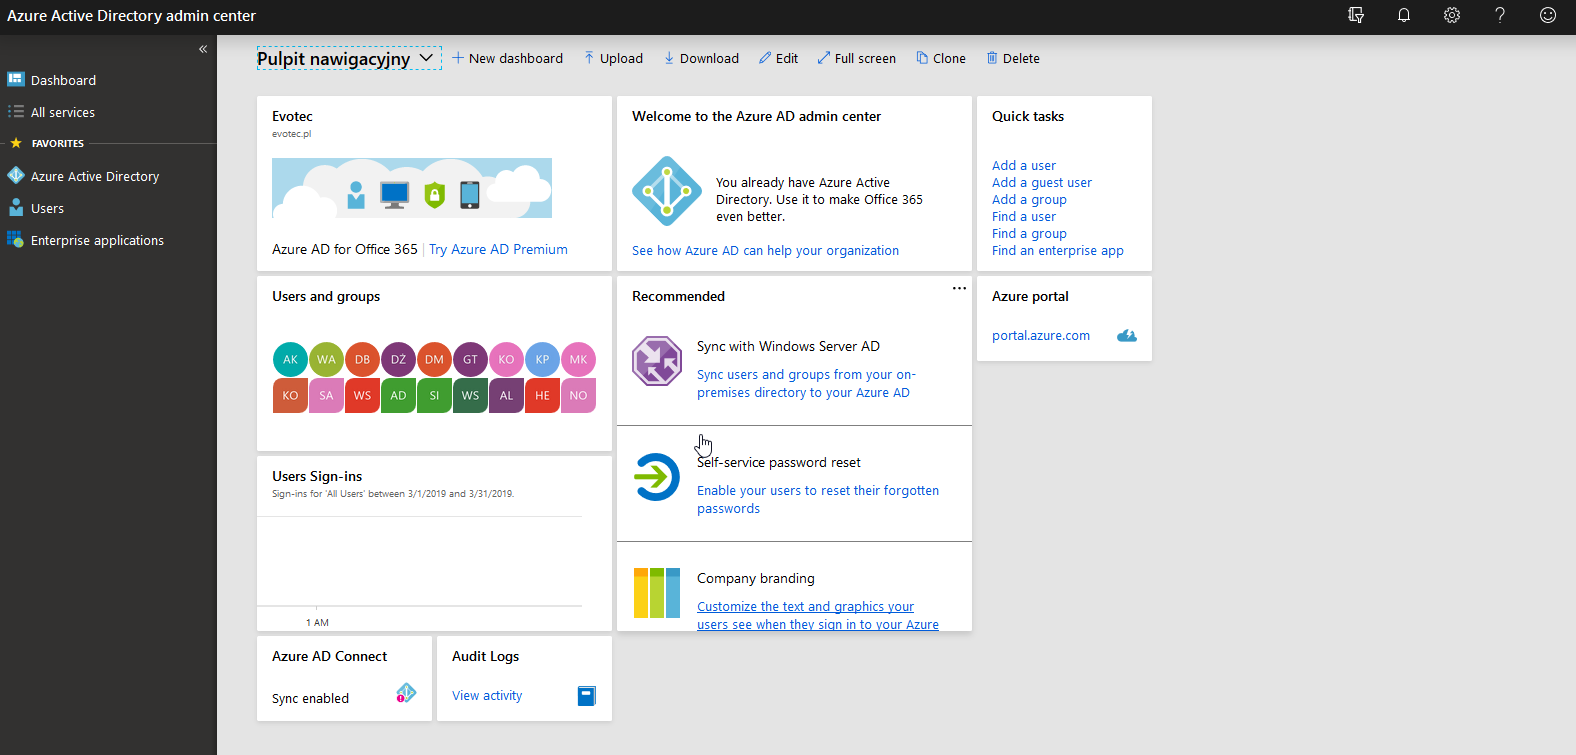Expand the Pulpit nawigacyjny dashboard dropdown

pos(426,58)
